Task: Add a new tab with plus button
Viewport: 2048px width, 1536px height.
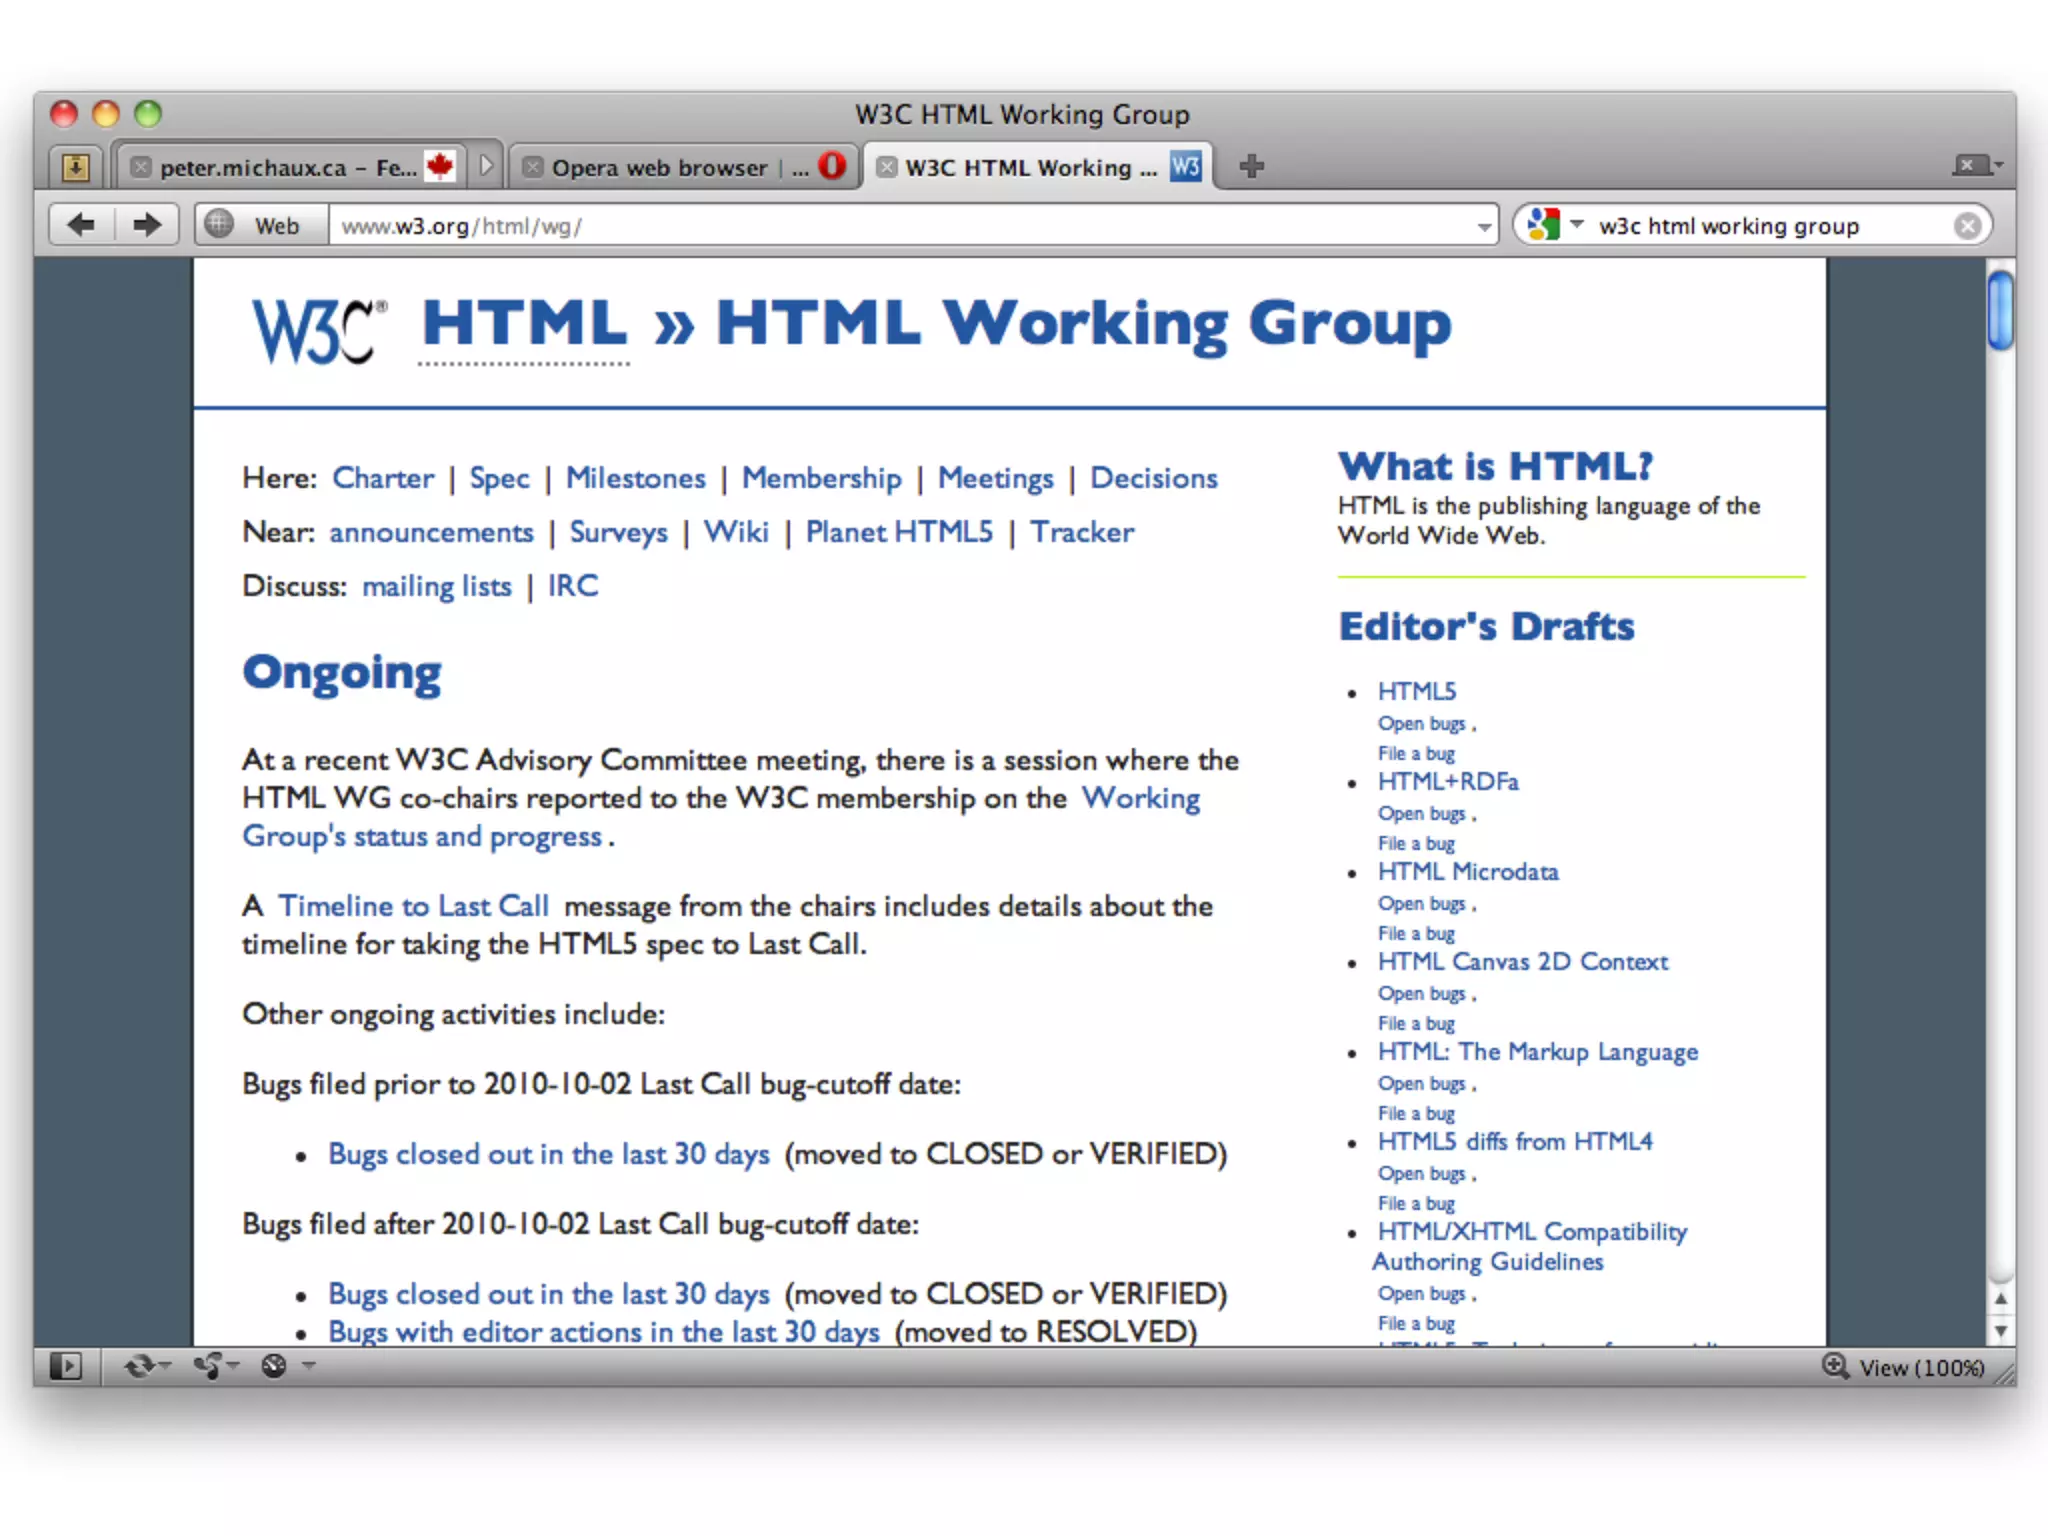Action: click(1251, 166)
